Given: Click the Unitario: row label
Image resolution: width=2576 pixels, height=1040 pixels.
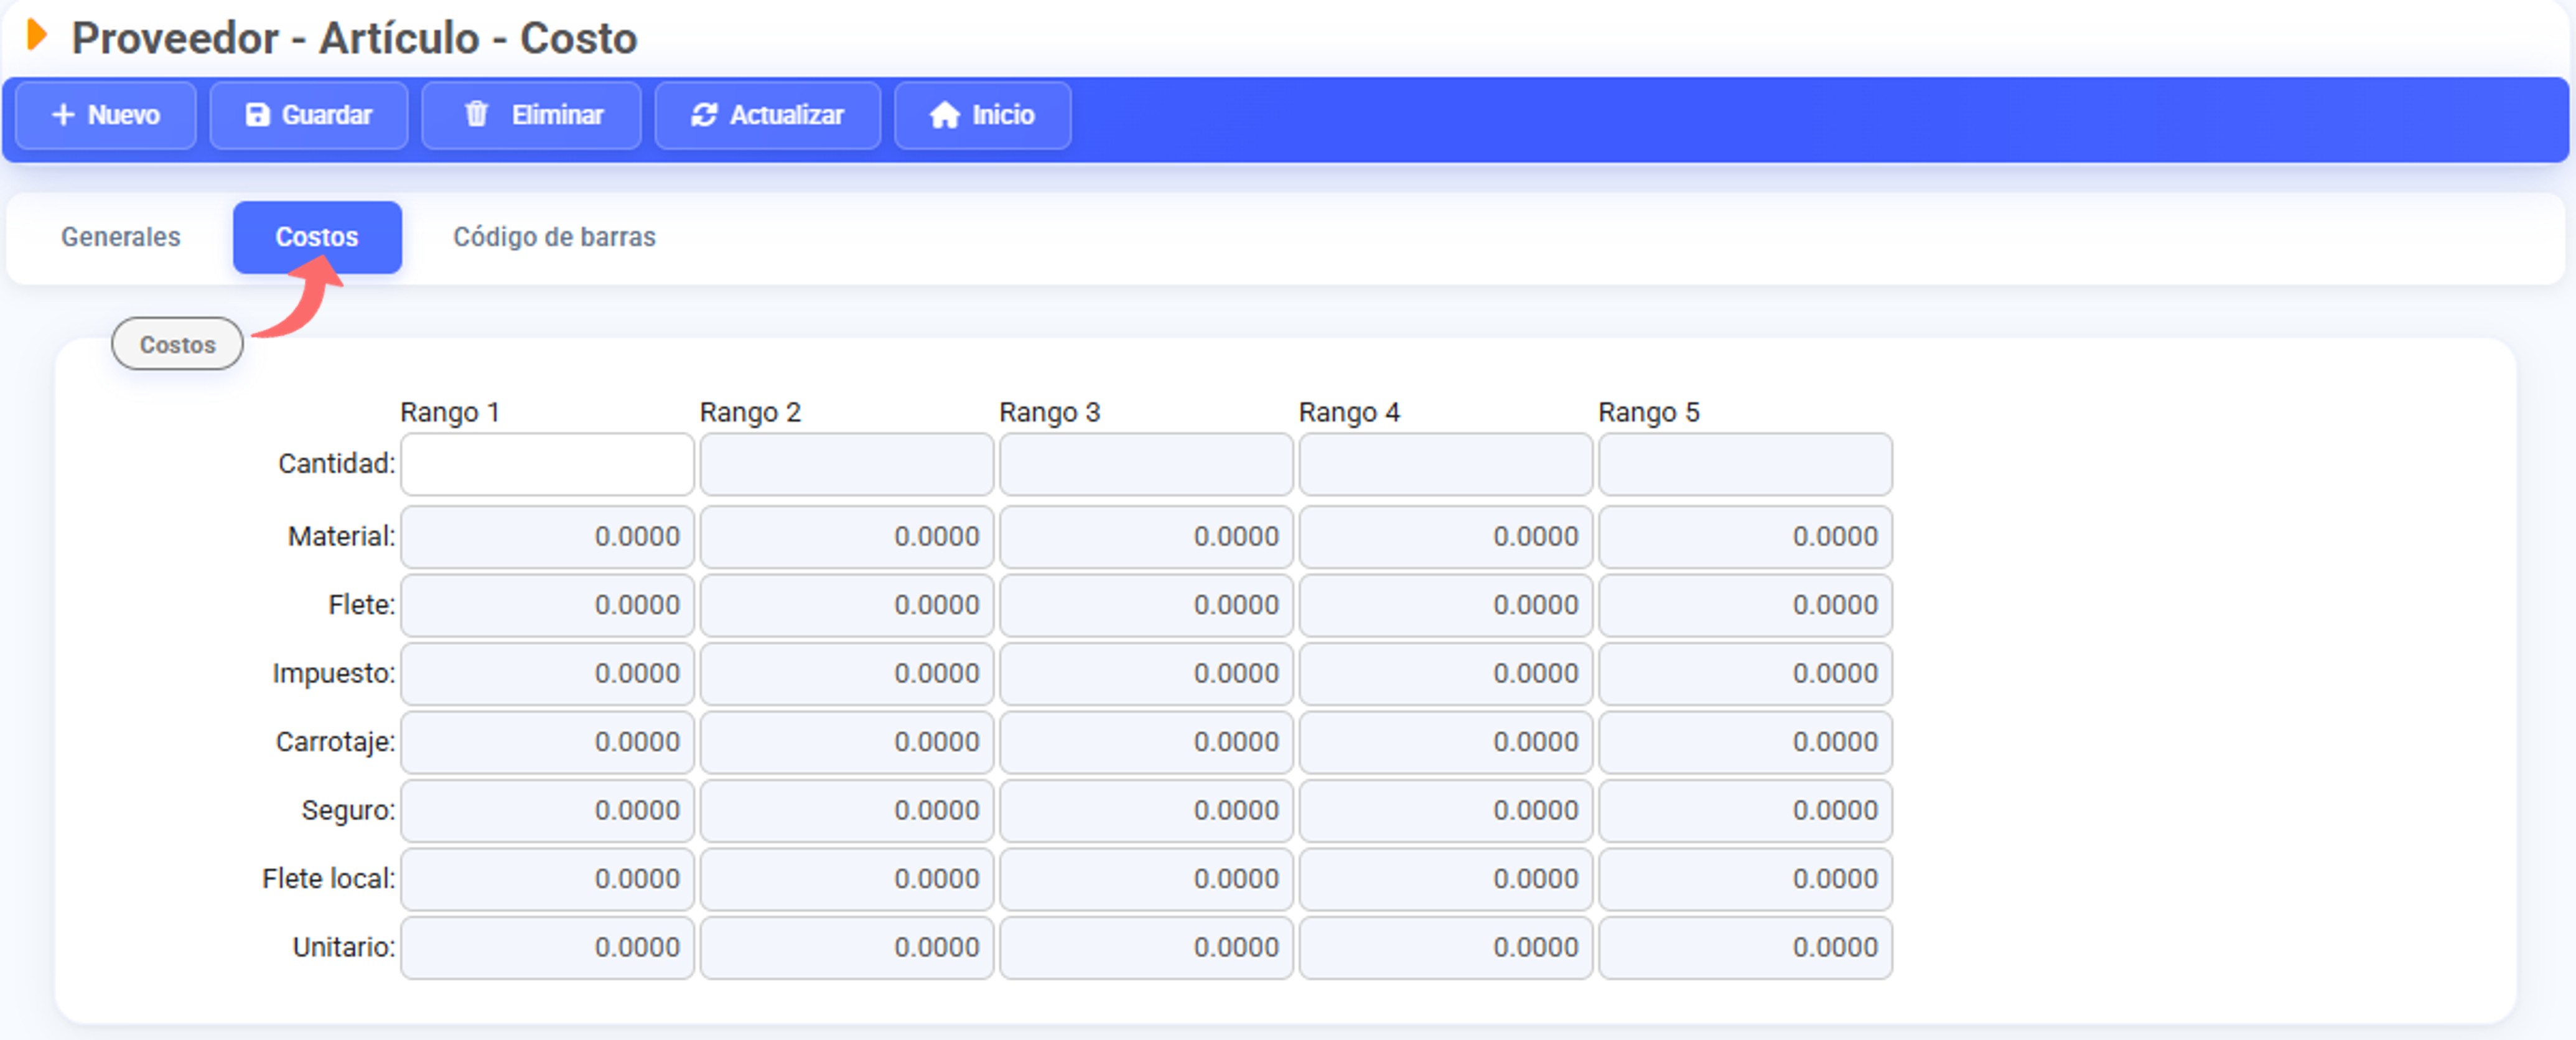Looking at the screenshot, I should point(344,947).
